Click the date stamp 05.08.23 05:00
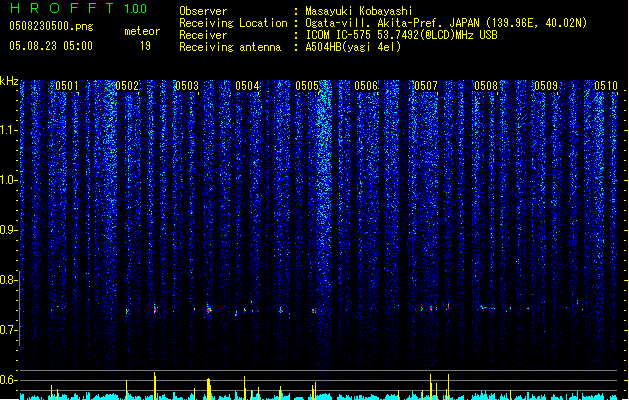629x400 pixels. click(x=51, y=45)
